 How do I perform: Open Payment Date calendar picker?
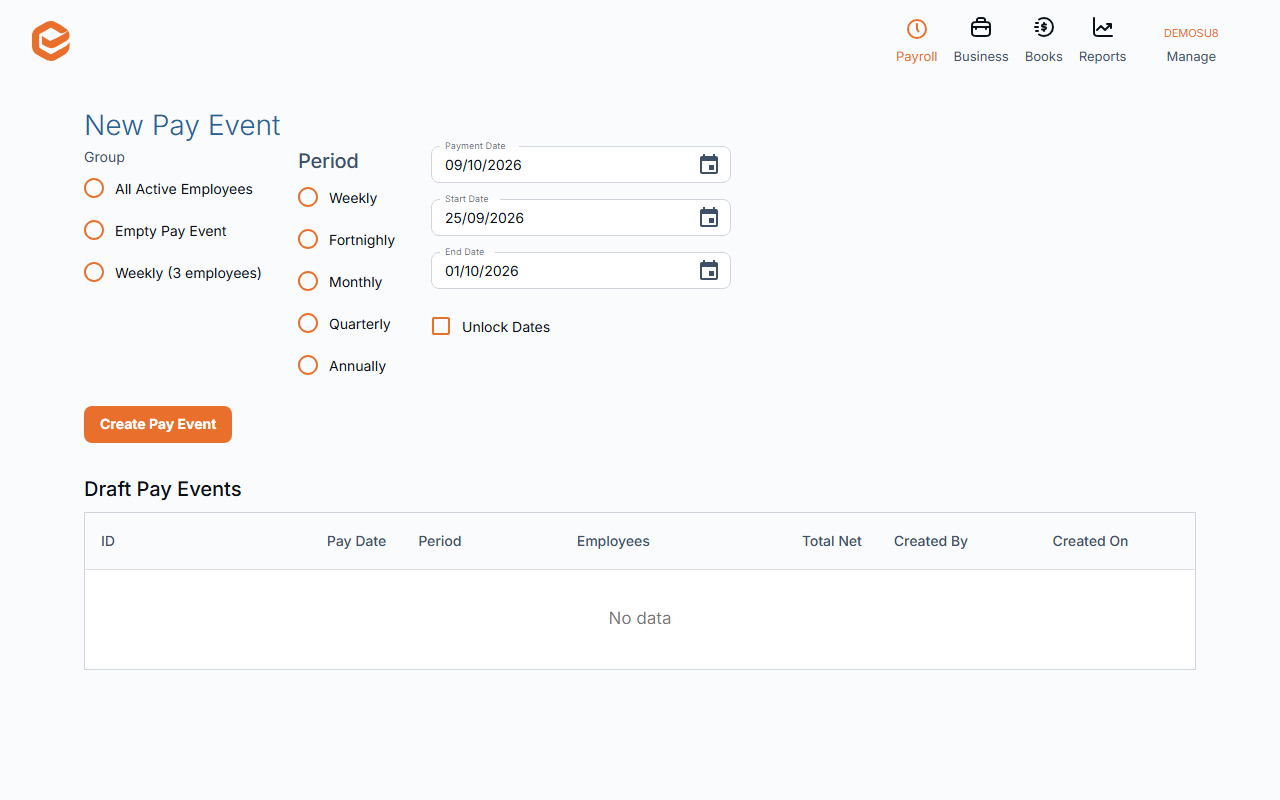(x=709, y=165)
